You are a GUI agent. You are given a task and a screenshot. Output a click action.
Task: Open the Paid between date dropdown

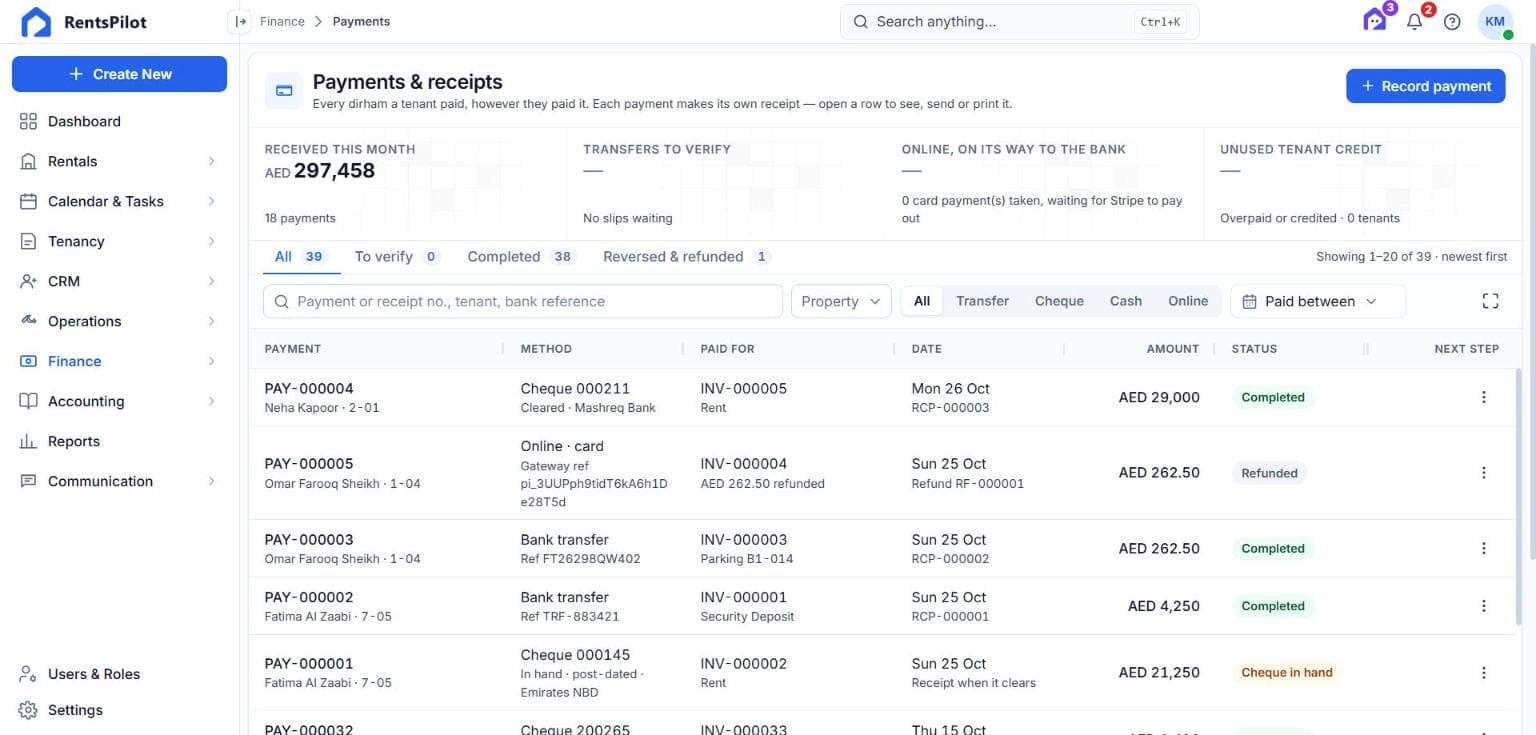(1317, 301)
